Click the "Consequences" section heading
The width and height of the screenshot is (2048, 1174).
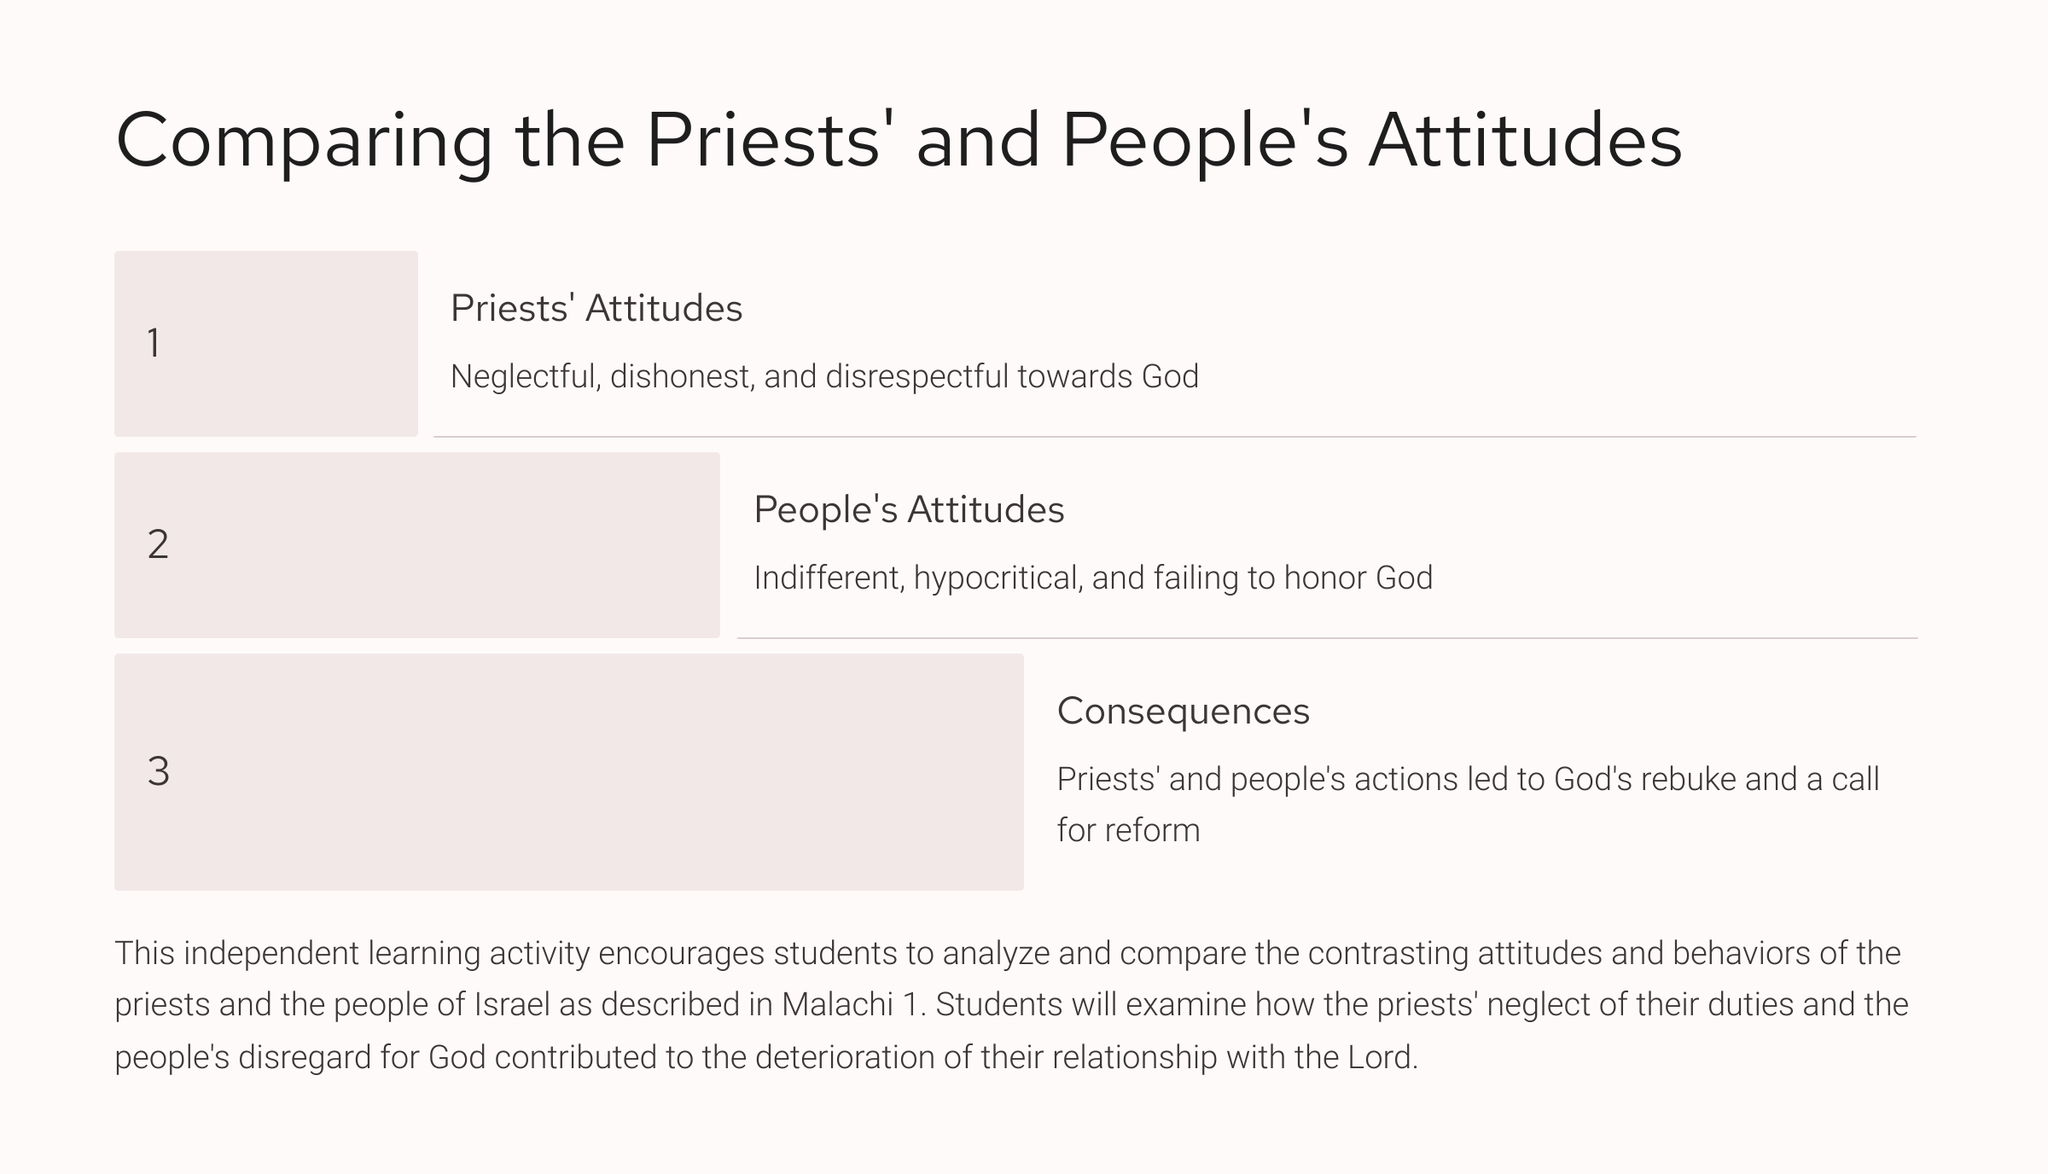point(1183,711)
